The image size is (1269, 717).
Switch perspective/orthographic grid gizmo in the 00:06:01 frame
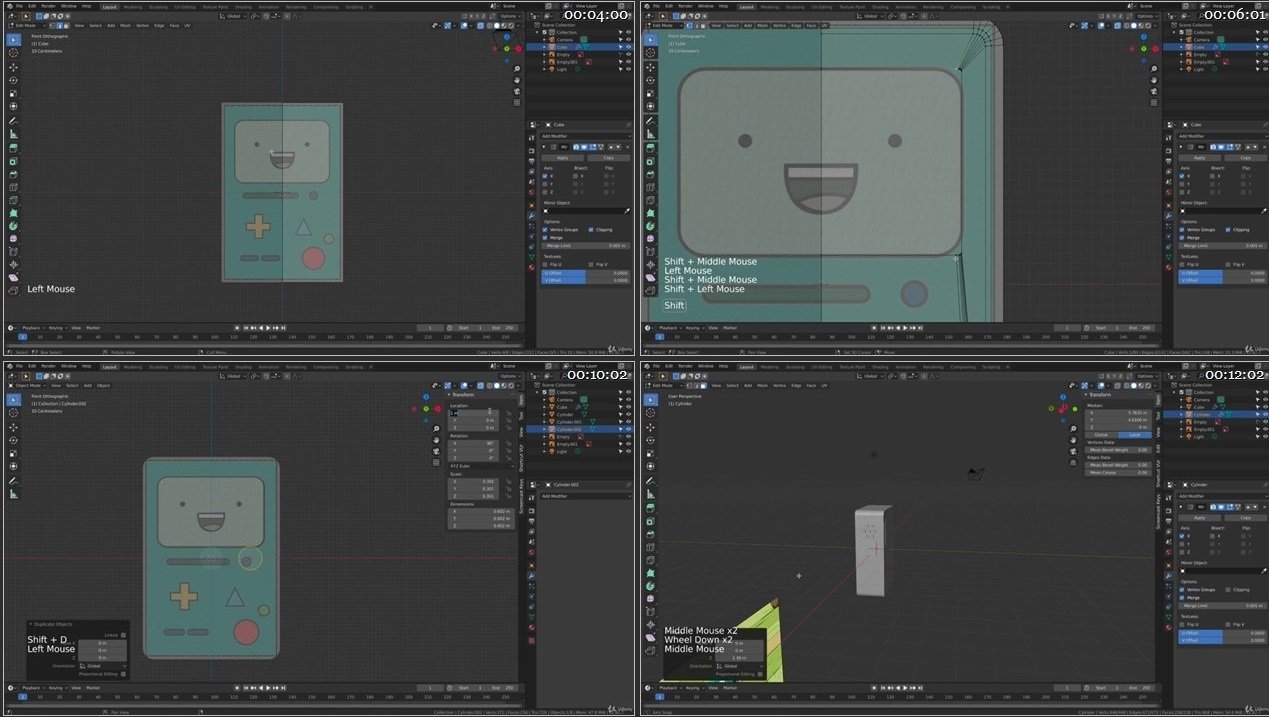coord(1152,102)
